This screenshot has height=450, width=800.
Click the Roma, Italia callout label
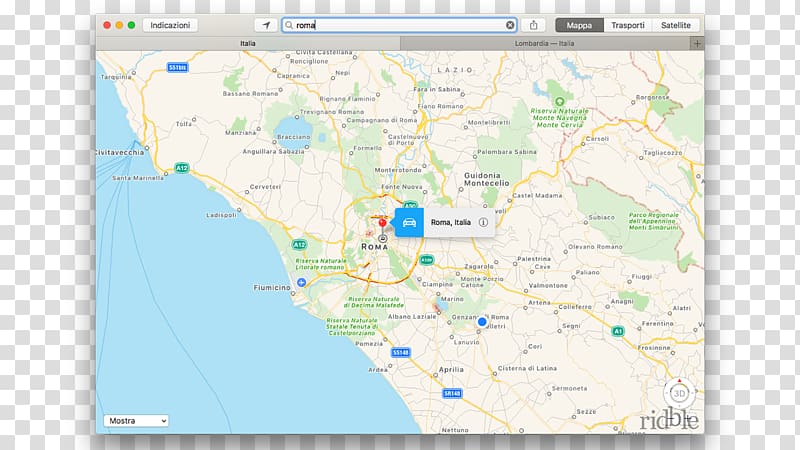click(451, 222)
